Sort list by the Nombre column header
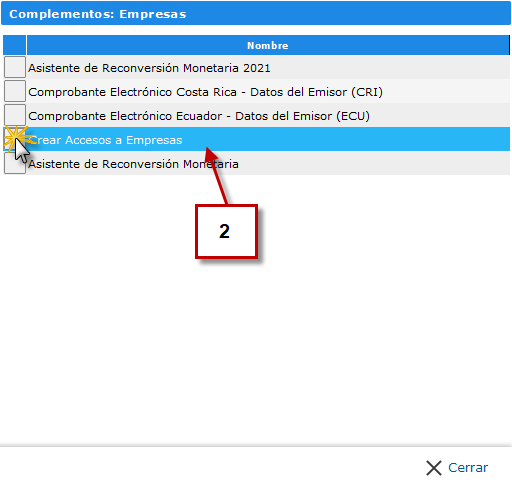 (268, 45)
